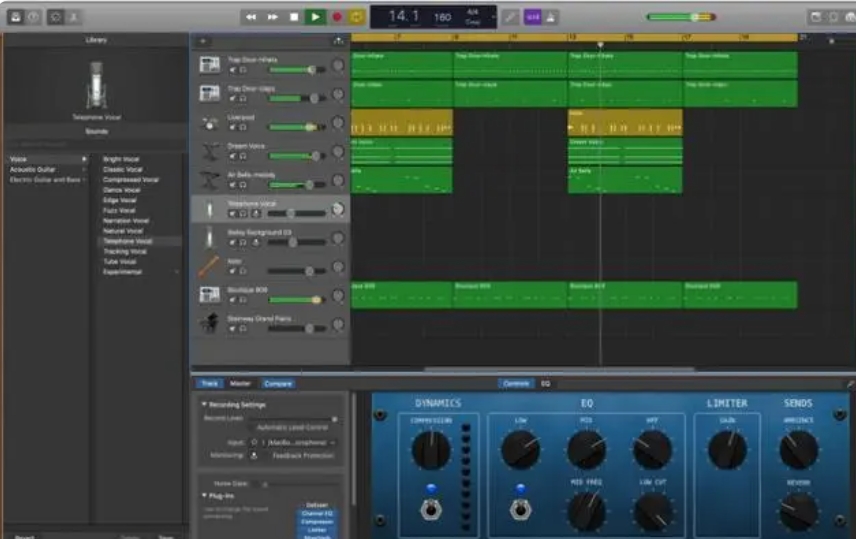This screenshot has width=856, height=539.
Task: Click the Rewind transport button
Action: point(251,17)
